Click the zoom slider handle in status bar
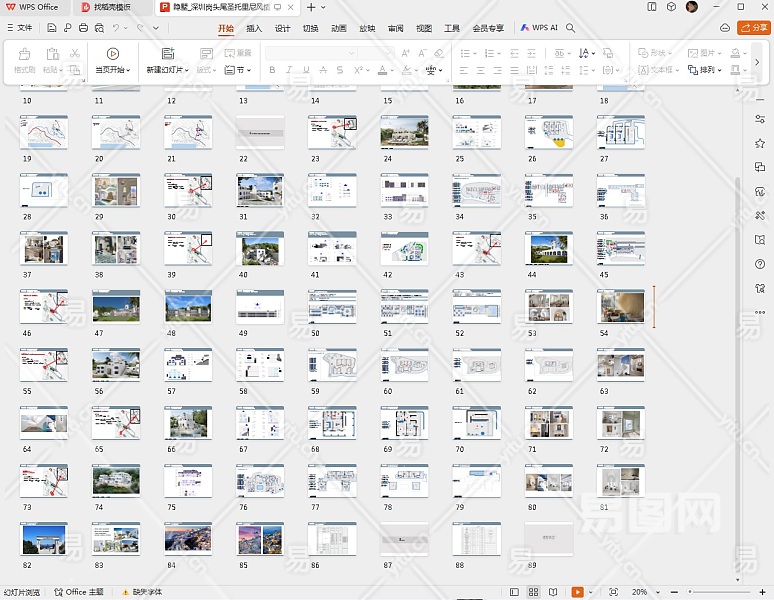 coord(689,592)
